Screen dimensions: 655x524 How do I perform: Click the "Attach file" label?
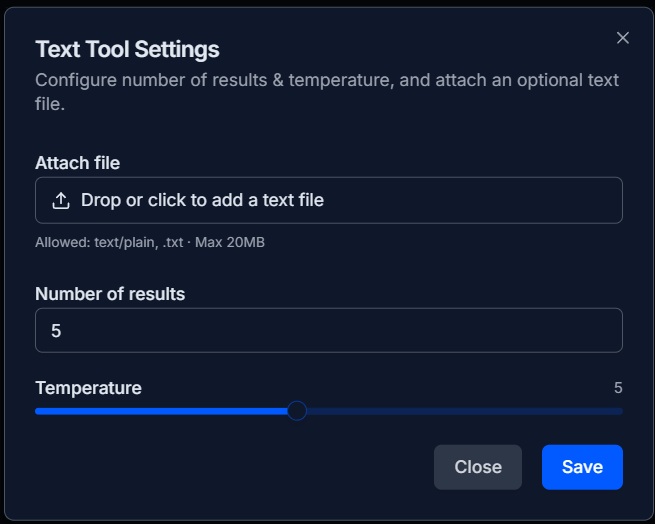(x=78, y=163)
